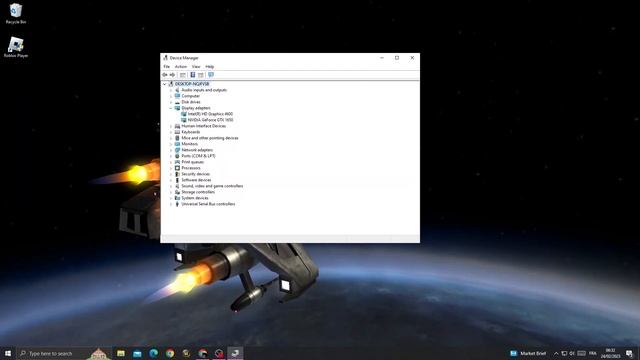Open the Action menu
The height and width of the screenshot is (360, 640).
pyautogui.click(x=181, y=67)
